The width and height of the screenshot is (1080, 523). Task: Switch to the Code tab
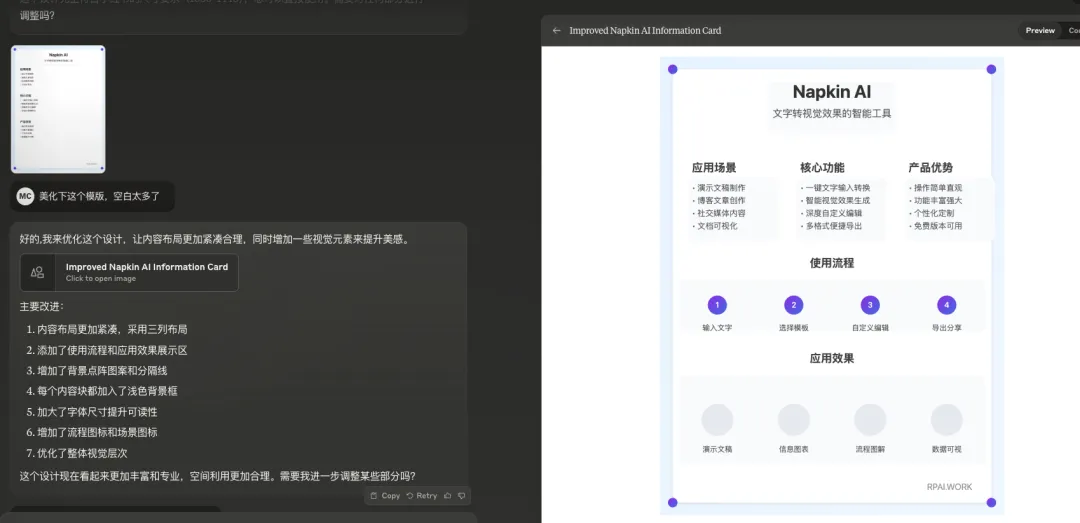[x=1073, y=31]
